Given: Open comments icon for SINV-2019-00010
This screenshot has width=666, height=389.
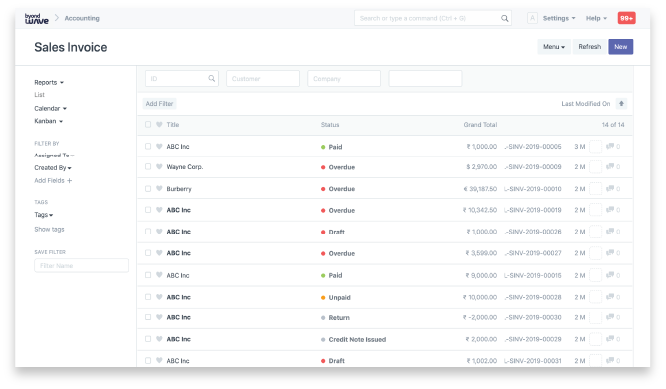Looking at the screenshot, I should tap(610, 189).
